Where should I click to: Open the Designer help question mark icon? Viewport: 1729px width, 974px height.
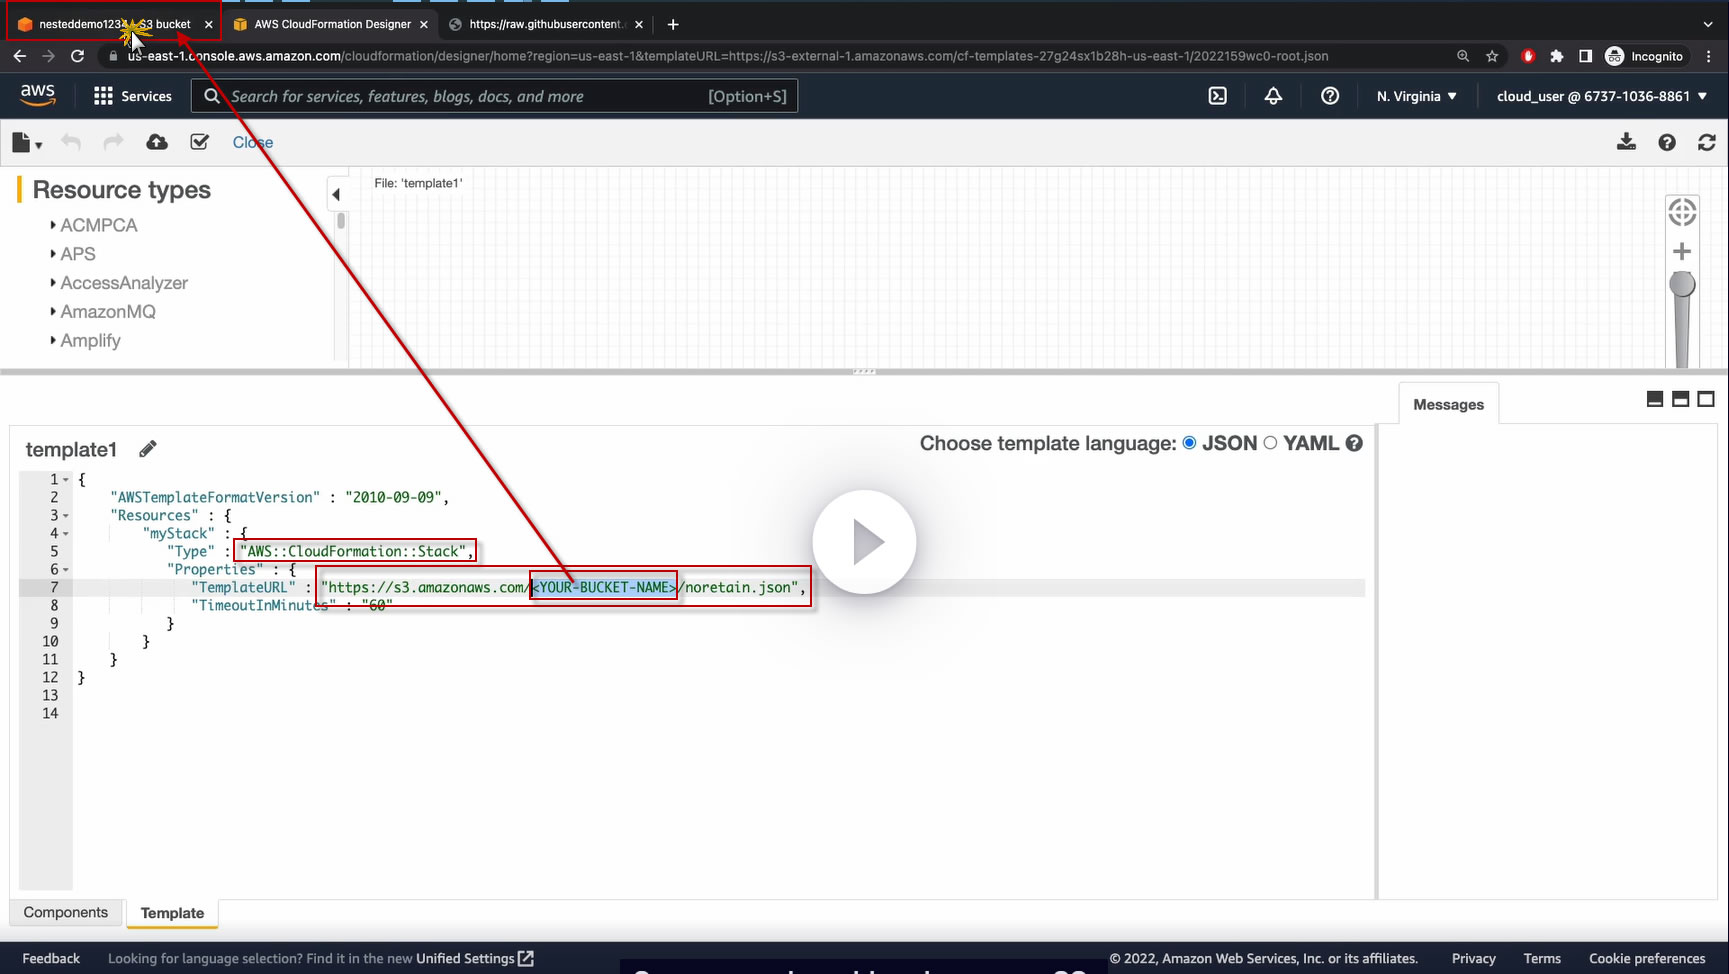pyautogui.click(x=1667, y=143)
